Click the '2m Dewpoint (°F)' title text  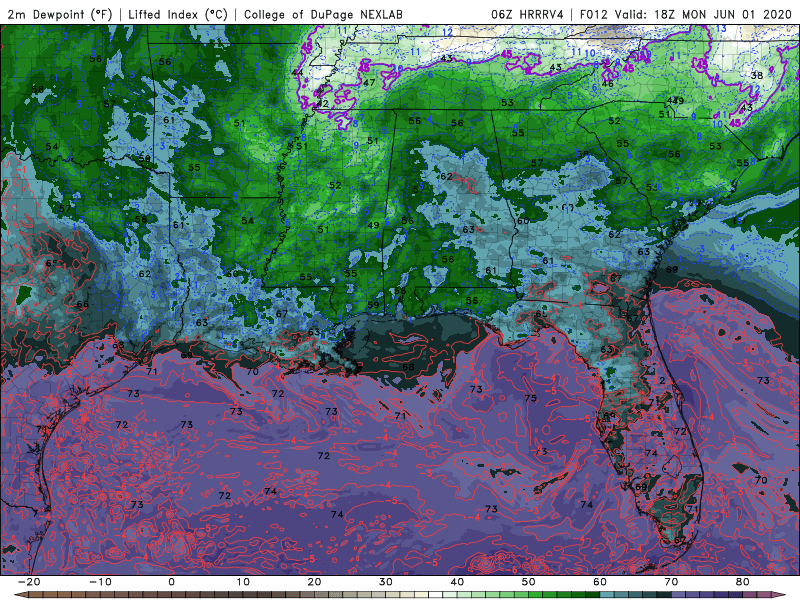coord(60,14)
